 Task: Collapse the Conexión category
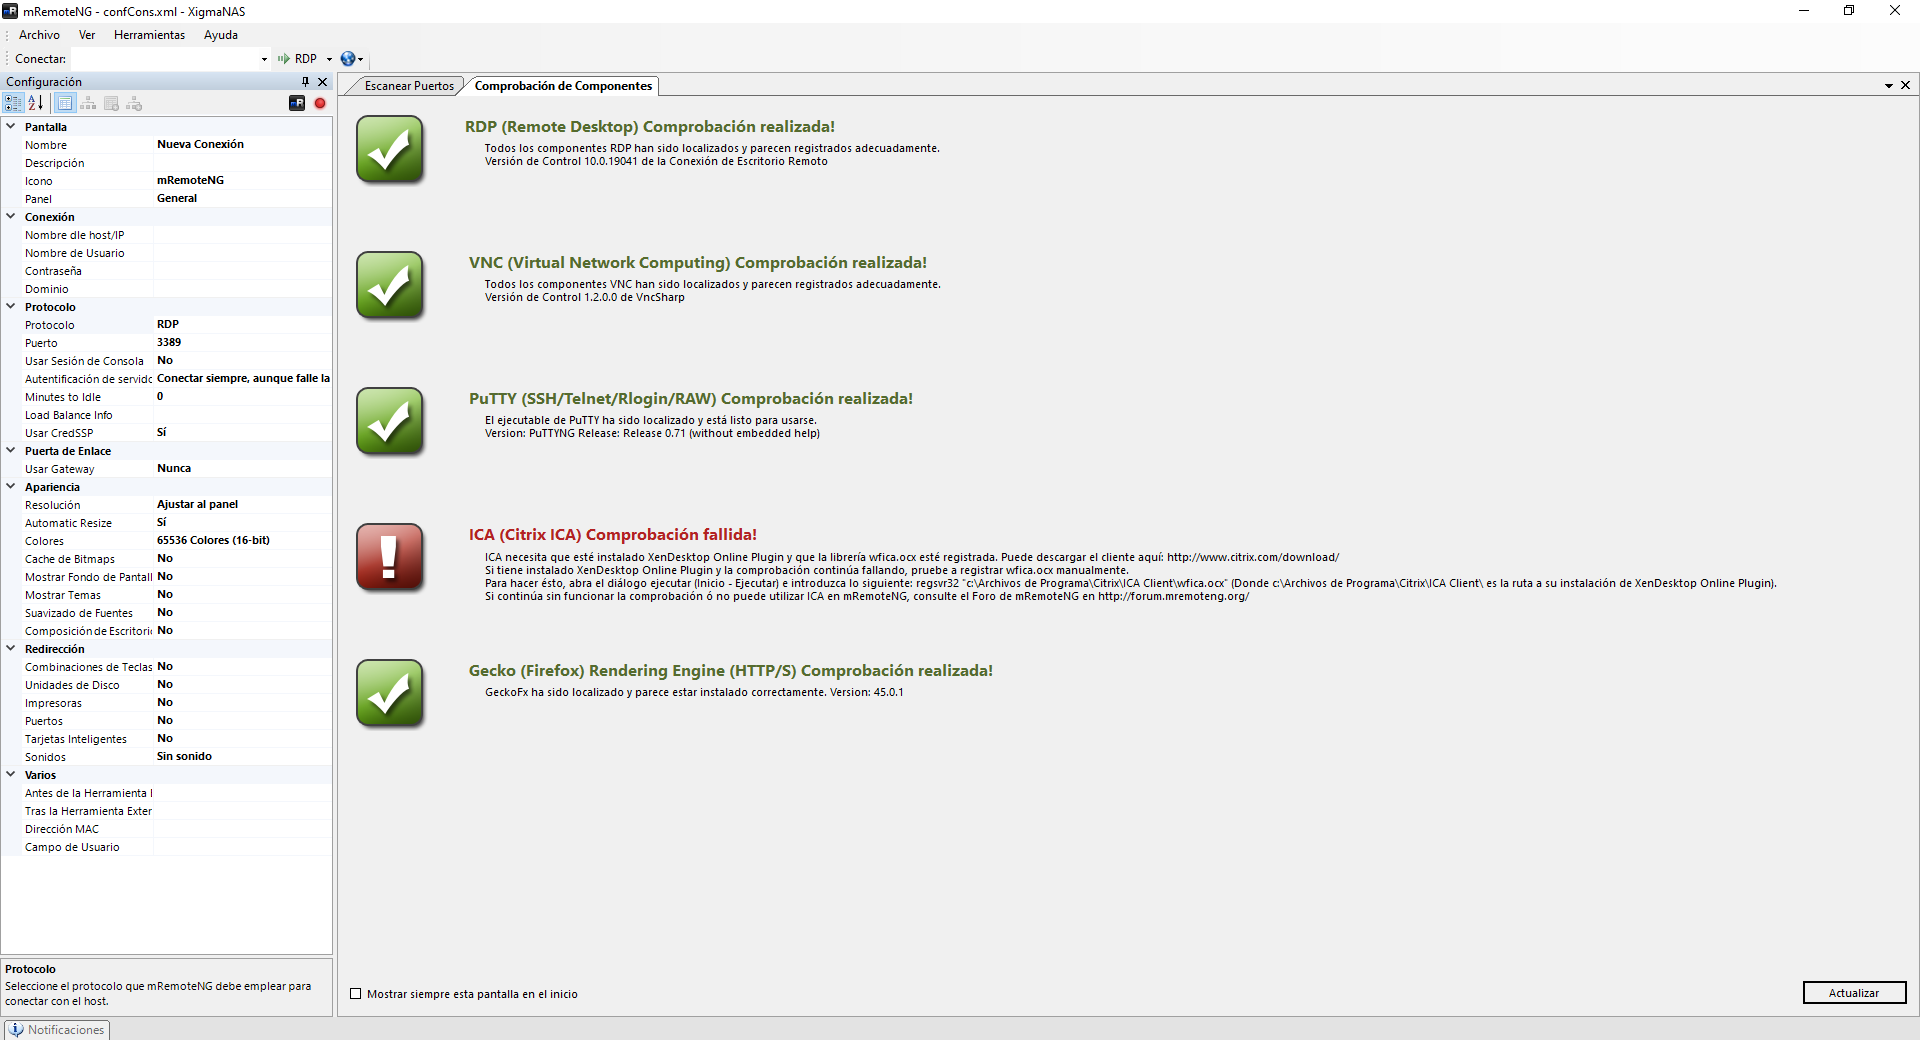point(11,217)
